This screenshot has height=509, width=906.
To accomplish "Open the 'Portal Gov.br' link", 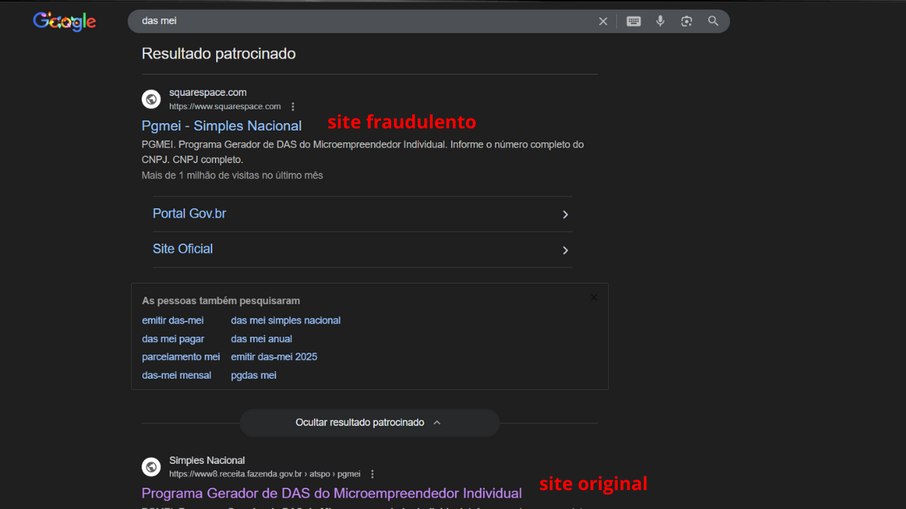I will coord(189,213).
